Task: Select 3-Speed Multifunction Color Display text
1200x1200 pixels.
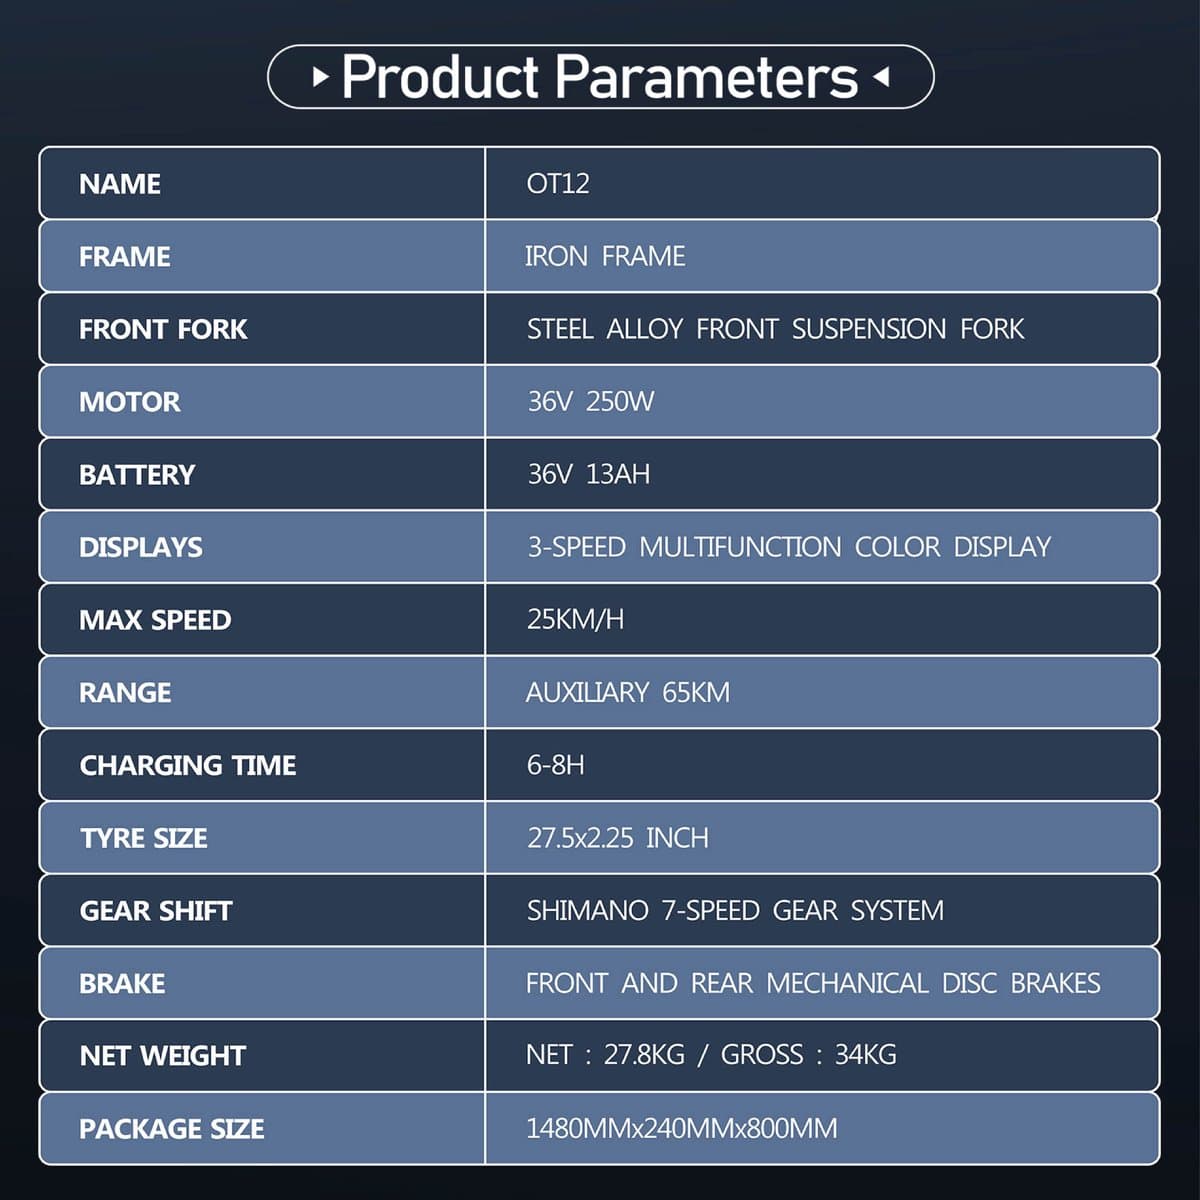Action: (789, 547)
